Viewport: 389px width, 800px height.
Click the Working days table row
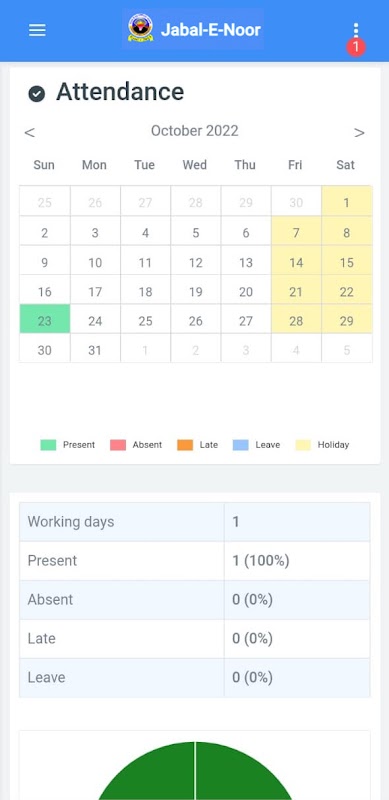[194, 522]
